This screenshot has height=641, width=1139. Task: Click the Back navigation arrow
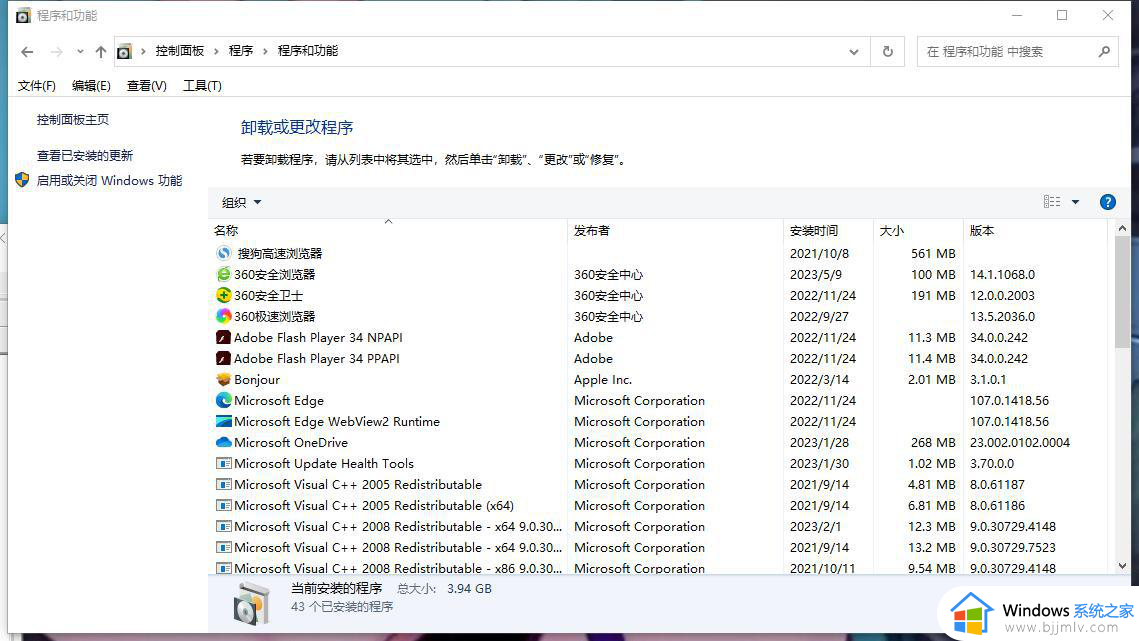tap(27, 52)
